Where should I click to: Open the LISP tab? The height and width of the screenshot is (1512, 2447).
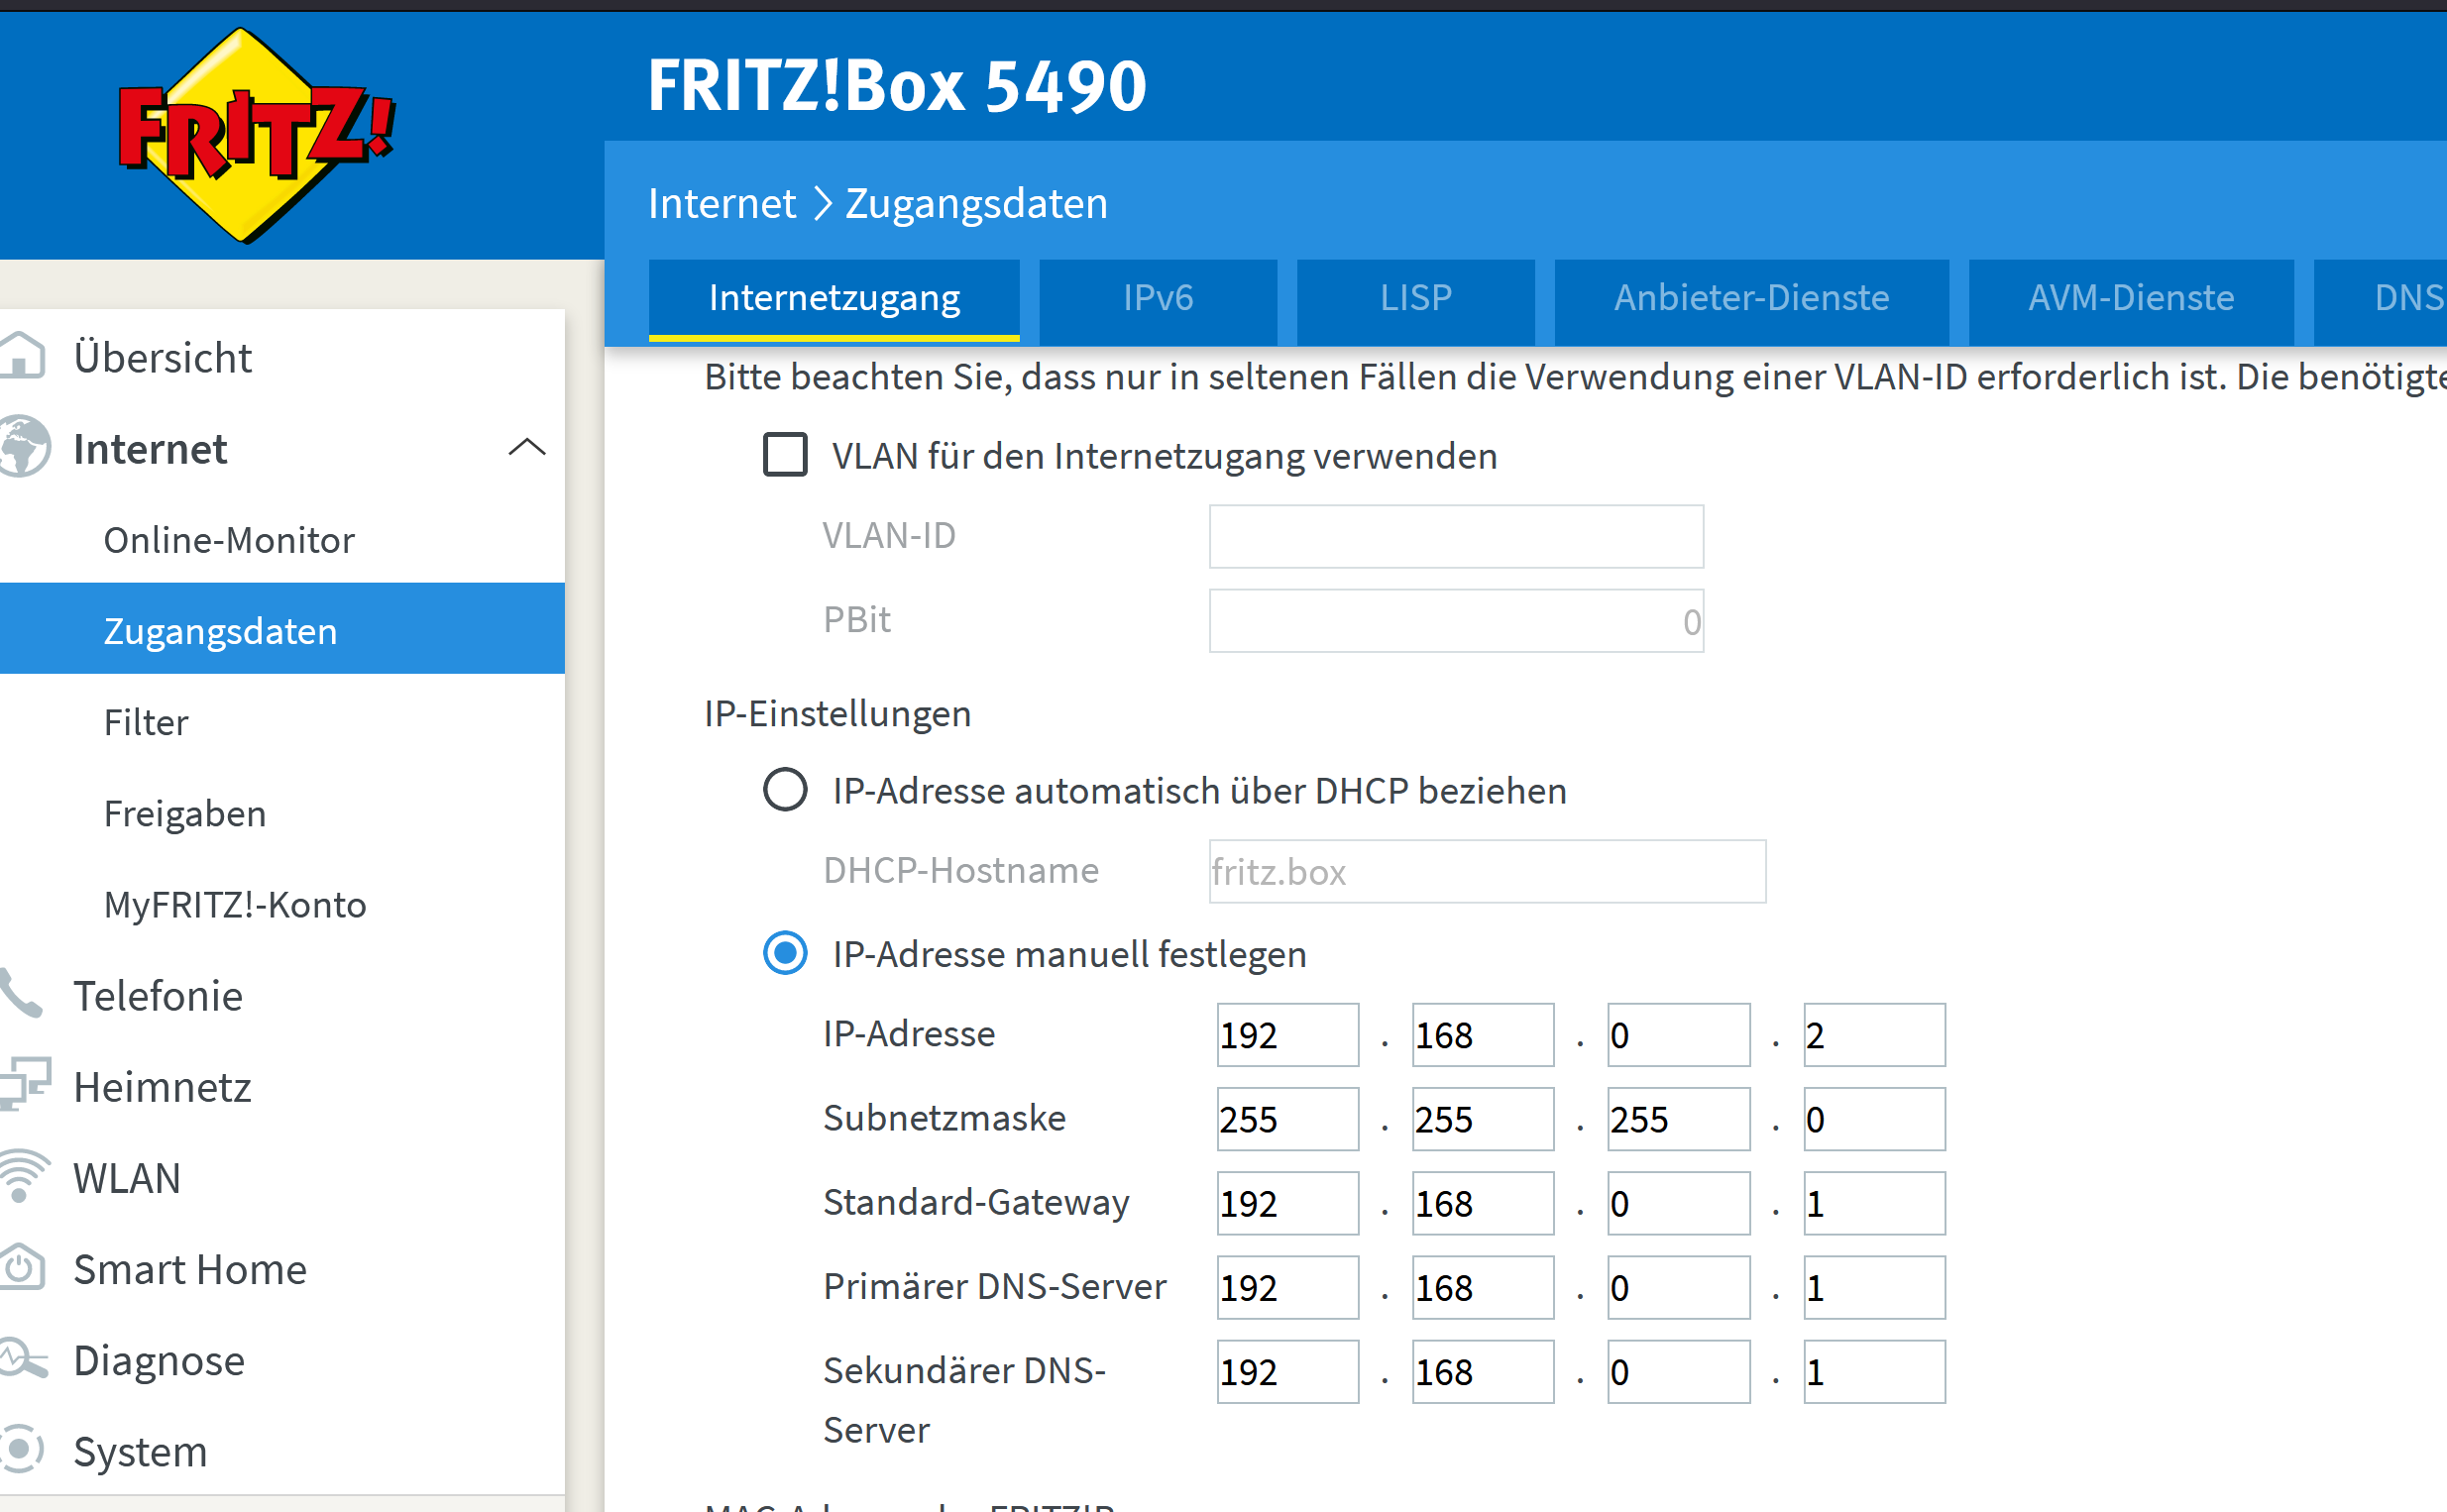point(1415,298)
